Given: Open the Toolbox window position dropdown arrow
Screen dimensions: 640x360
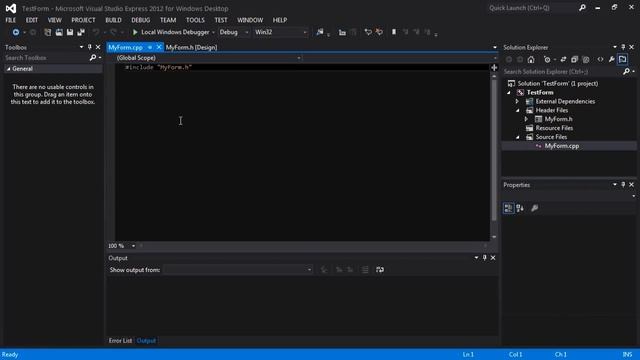Looking at the screenshot, I should 81,47.
